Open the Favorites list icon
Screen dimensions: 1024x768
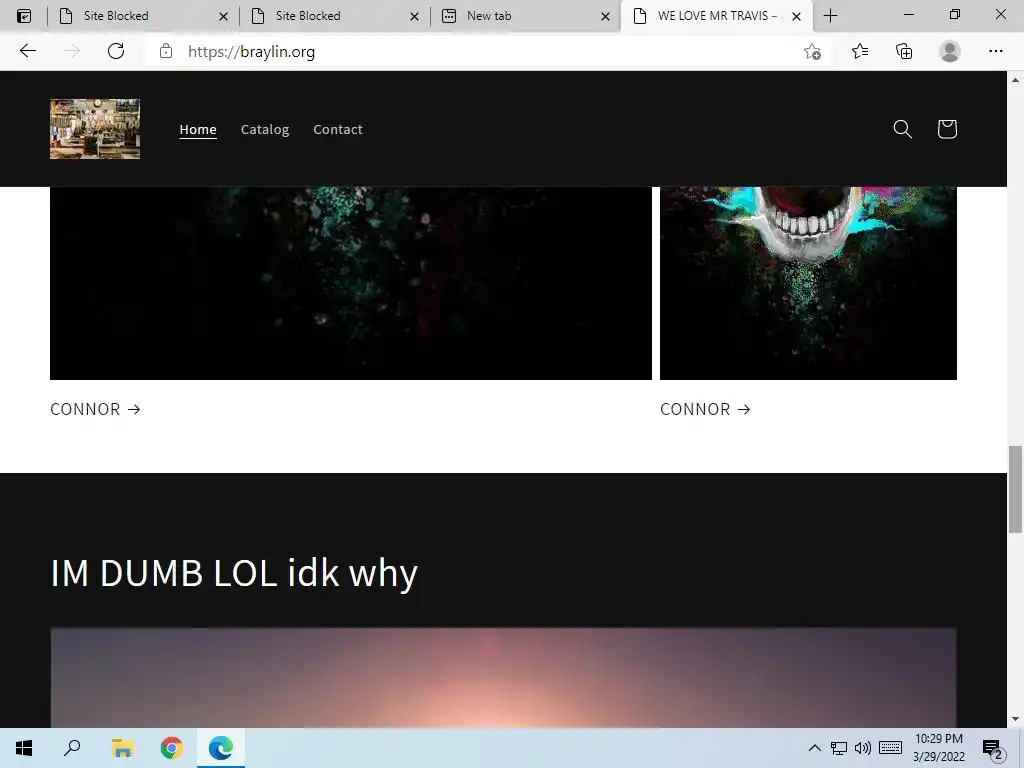860,51
